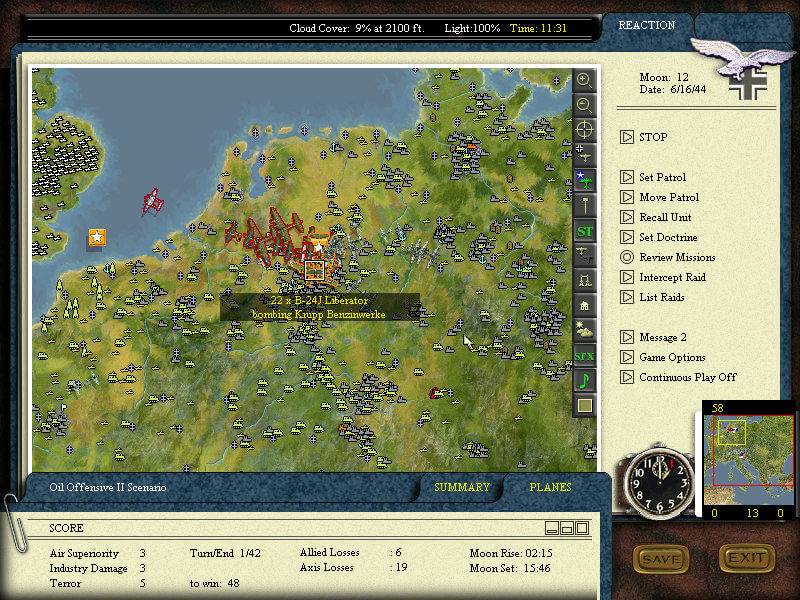Image resolution: width=800 pixels, height=600 pixels.
Task: Click the Moon Rise: 02:15 text
Action: 511,553
